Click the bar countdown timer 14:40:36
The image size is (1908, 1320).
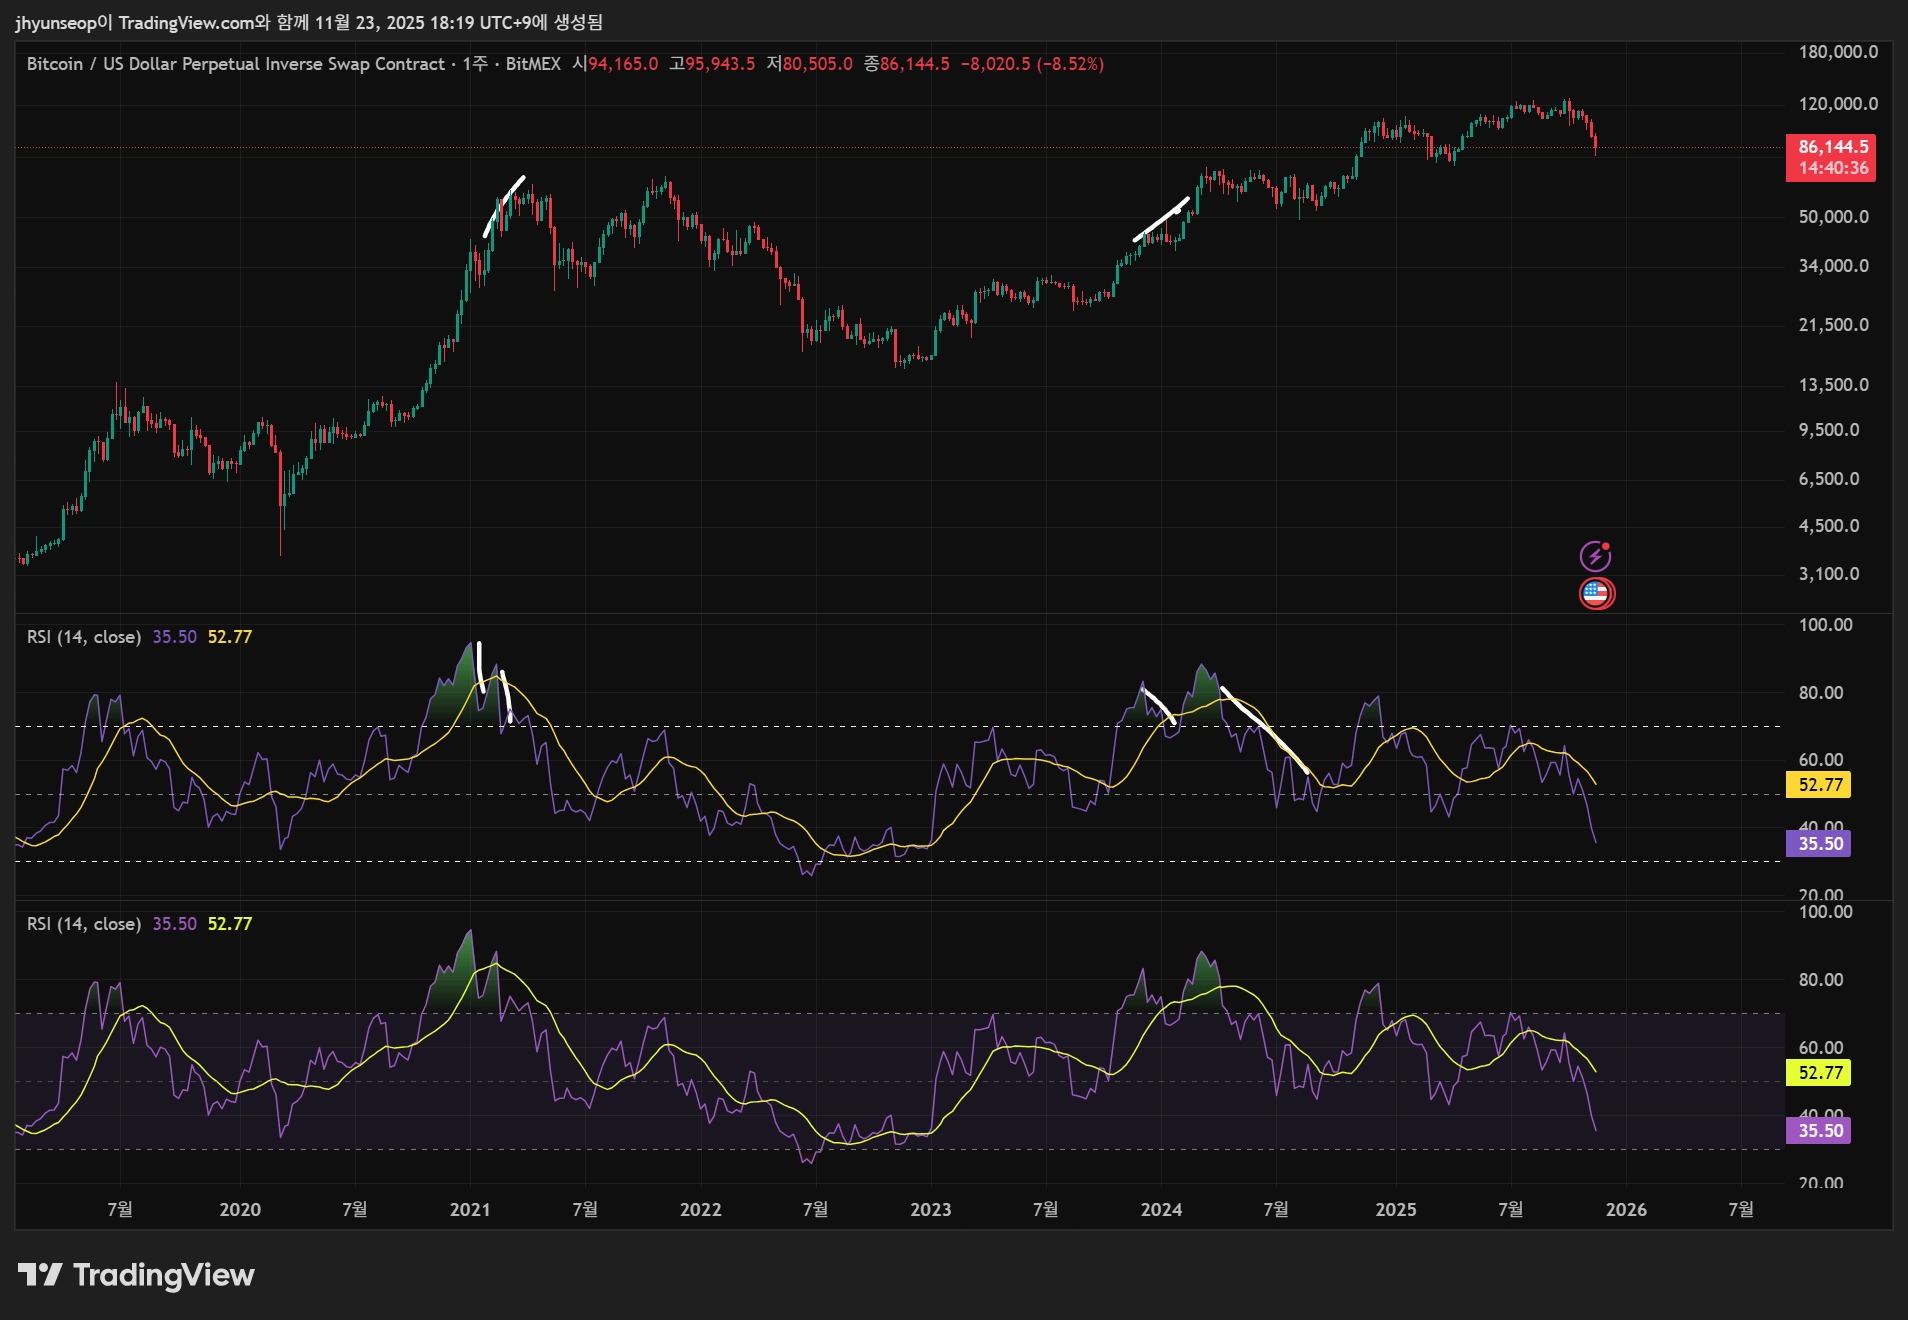1832,168
